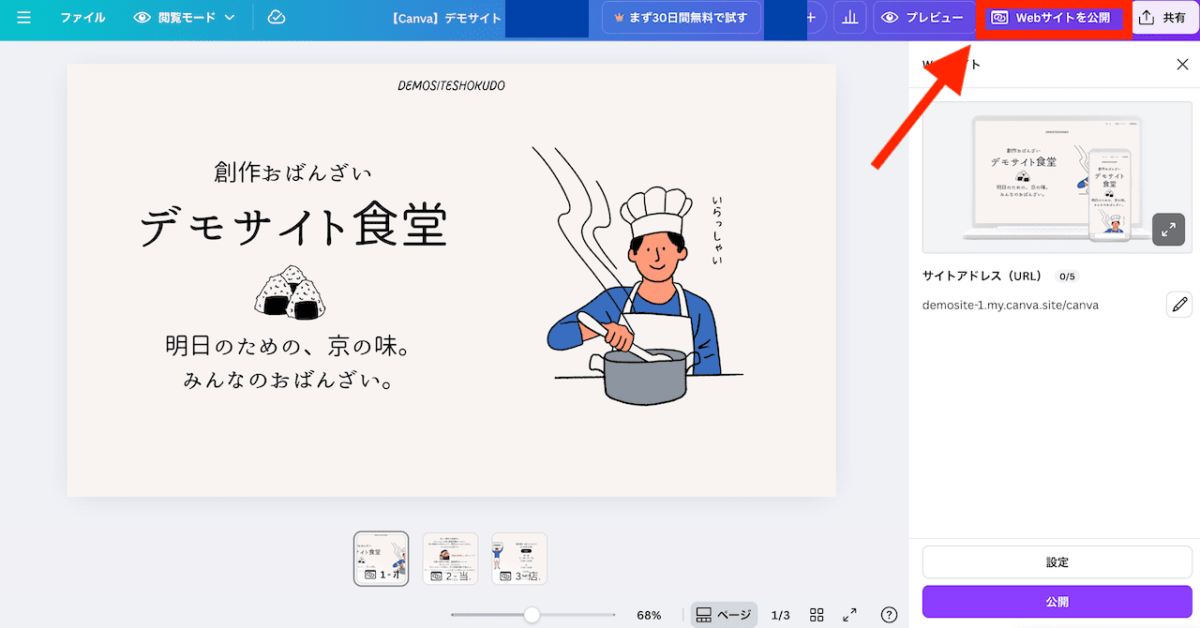Edit site address with pencil icon
Screen dimensions: 1200x628
tap(1179, 305)
